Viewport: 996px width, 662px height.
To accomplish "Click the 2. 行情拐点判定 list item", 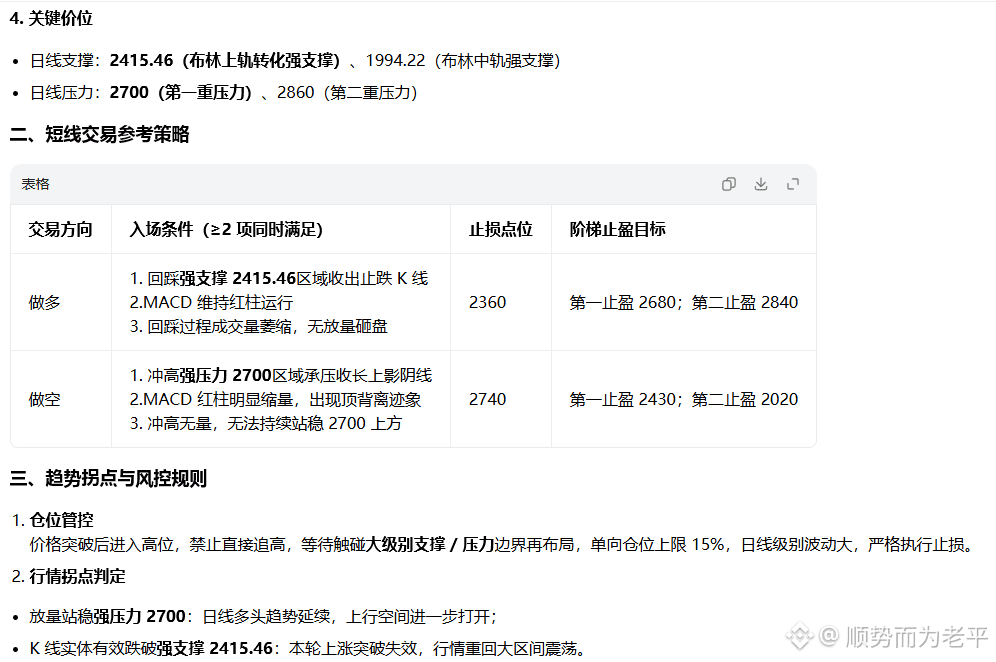I will [69, 577].
